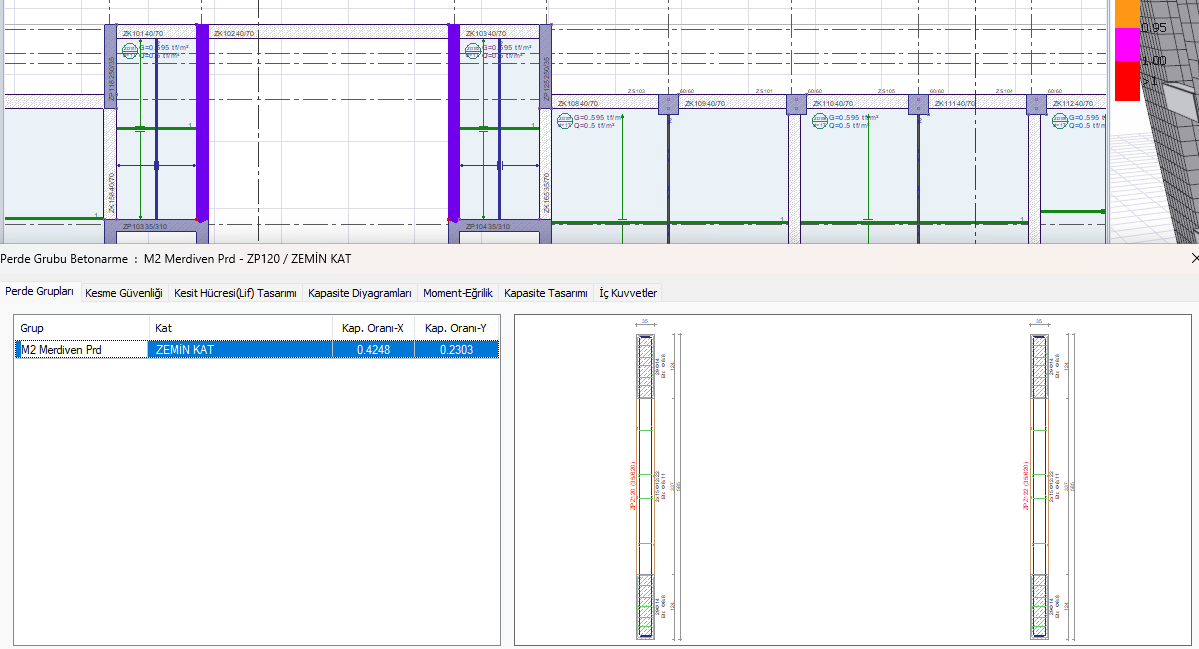This screenshot has height=649, width=1199.
Task: Select the slab load symbol under ZK110
Action: click(x=820, y=121)
